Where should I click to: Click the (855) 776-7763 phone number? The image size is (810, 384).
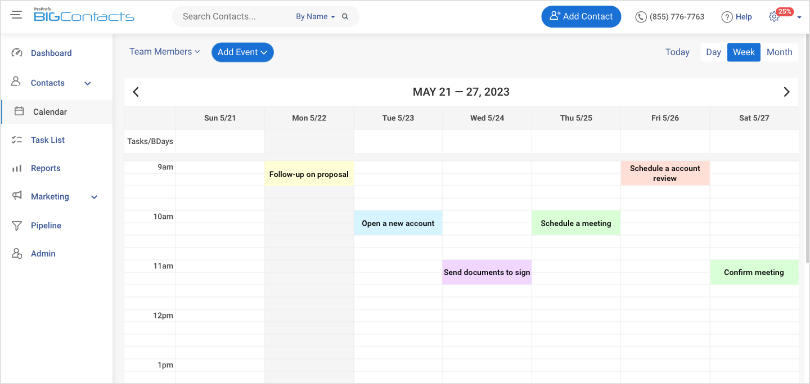click(x=677, y=17)
